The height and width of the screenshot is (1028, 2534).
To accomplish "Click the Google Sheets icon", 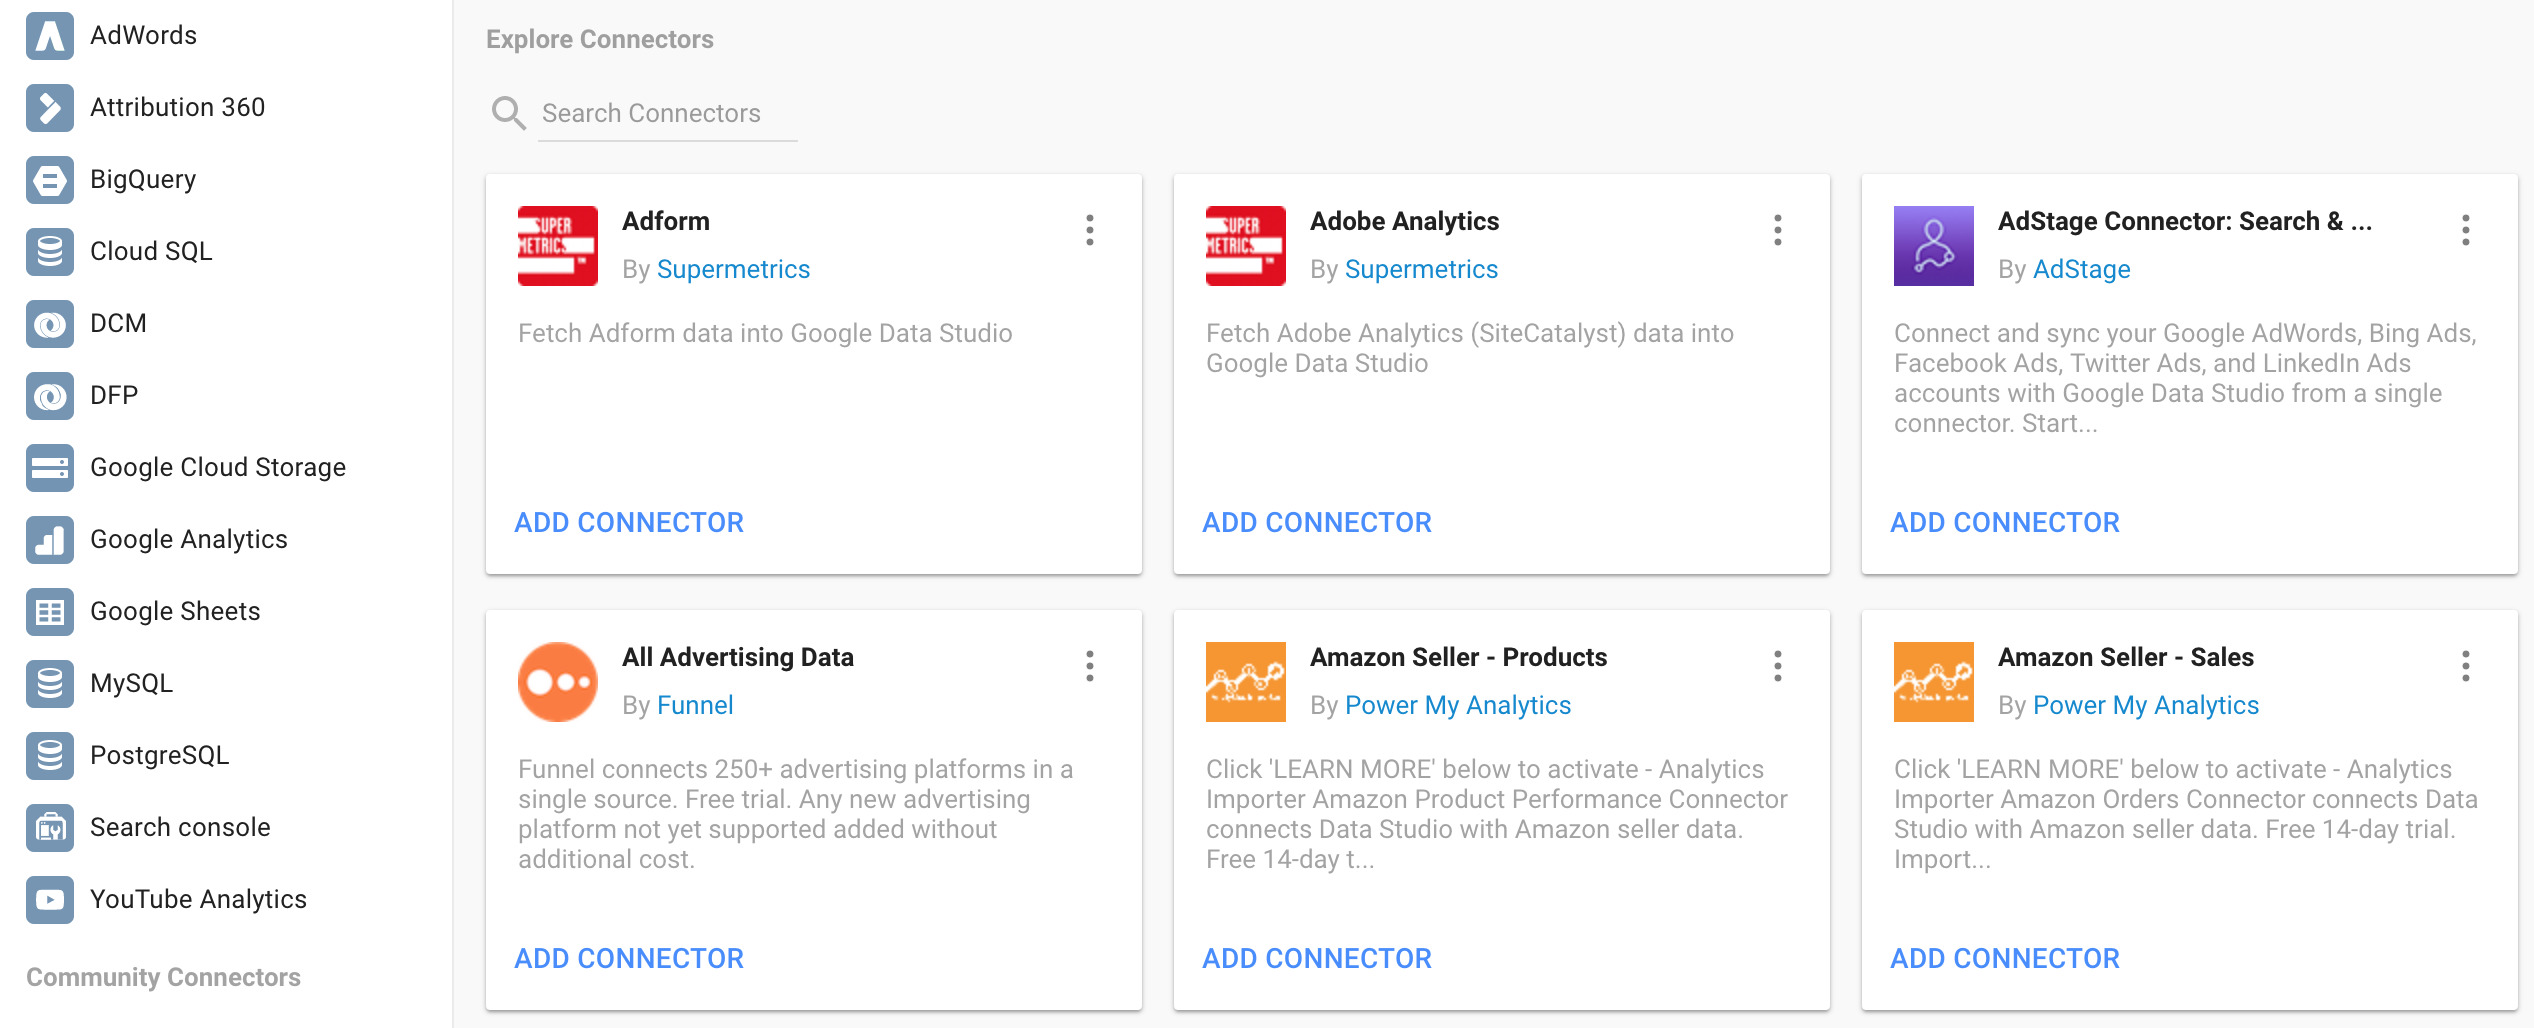I will (50, 612).
